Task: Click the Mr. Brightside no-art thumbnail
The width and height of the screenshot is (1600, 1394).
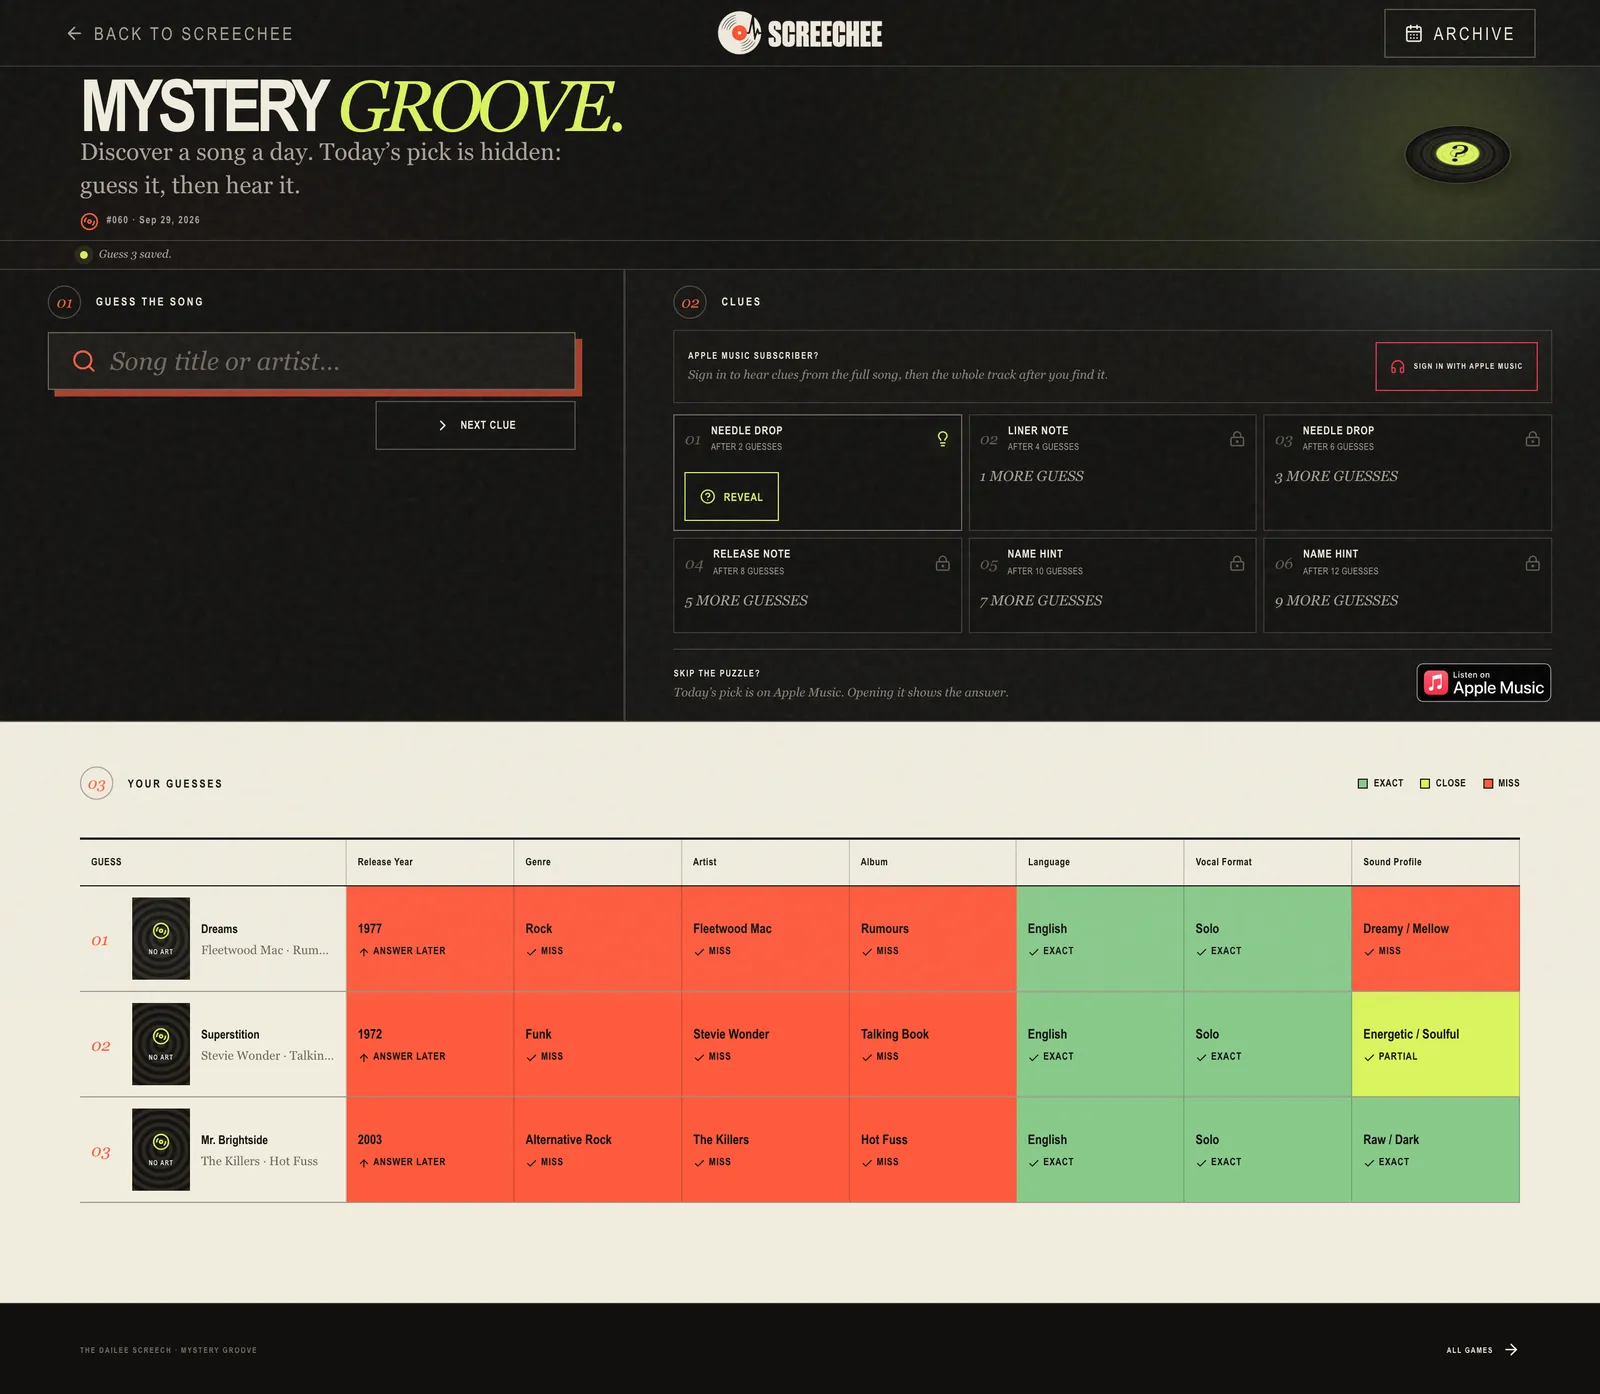Action: pos(161,1150)
